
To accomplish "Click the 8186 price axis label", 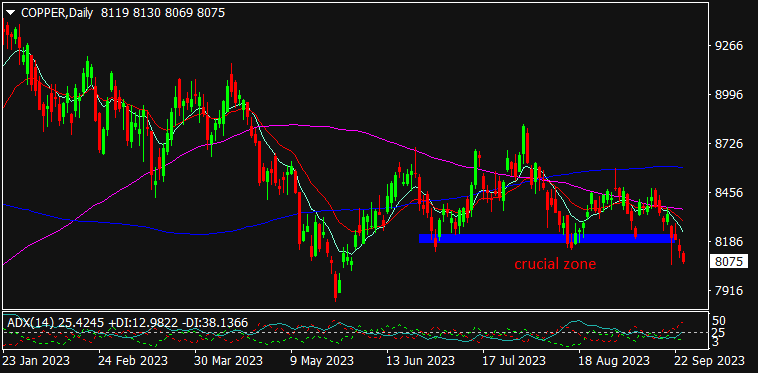I will [729, 241].
